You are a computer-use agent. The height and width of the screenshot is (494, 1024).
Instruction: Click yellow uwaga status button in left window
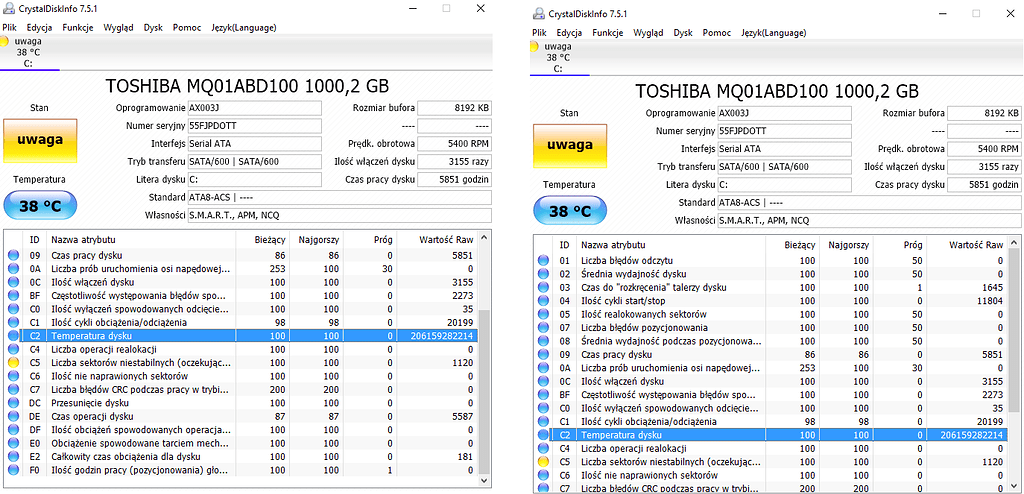40,140
